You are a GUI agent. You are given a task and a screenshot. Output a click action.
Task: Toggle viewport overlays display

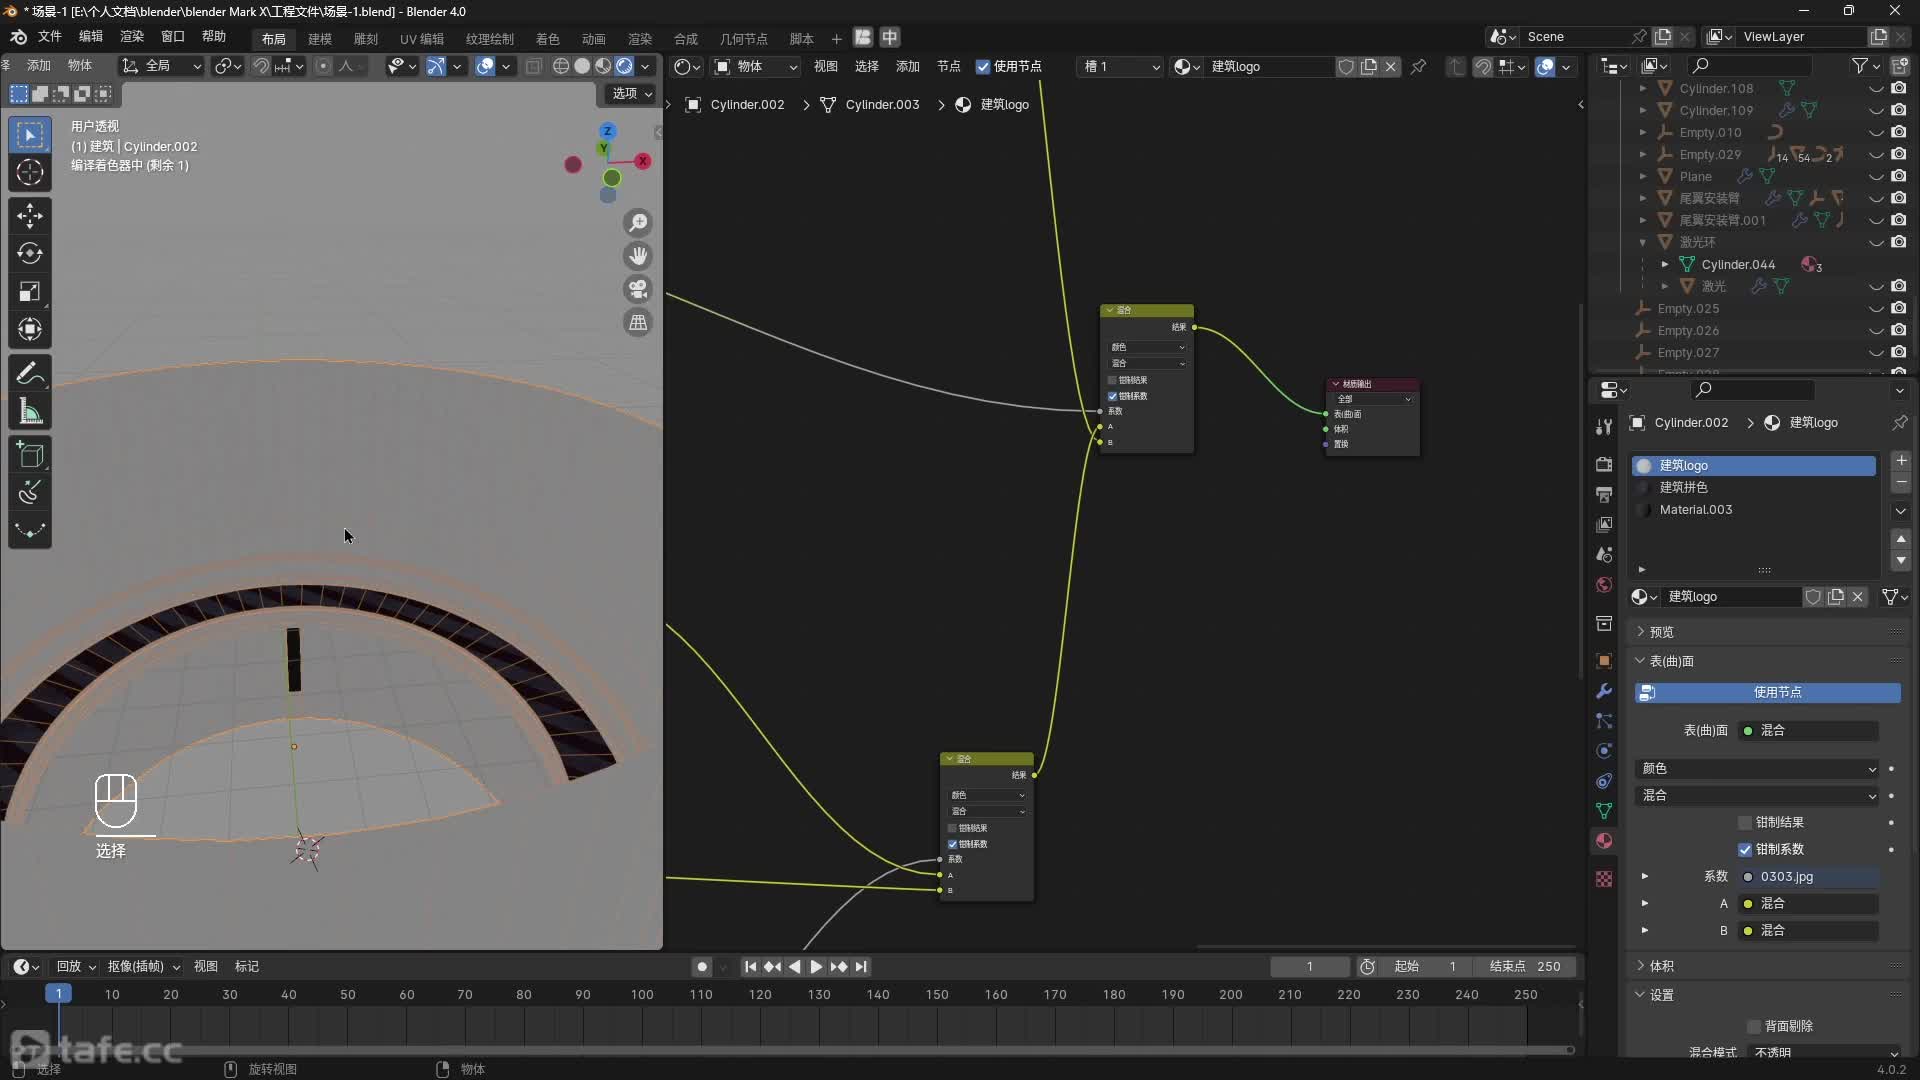pyautogui.click(x=485, y=67)
